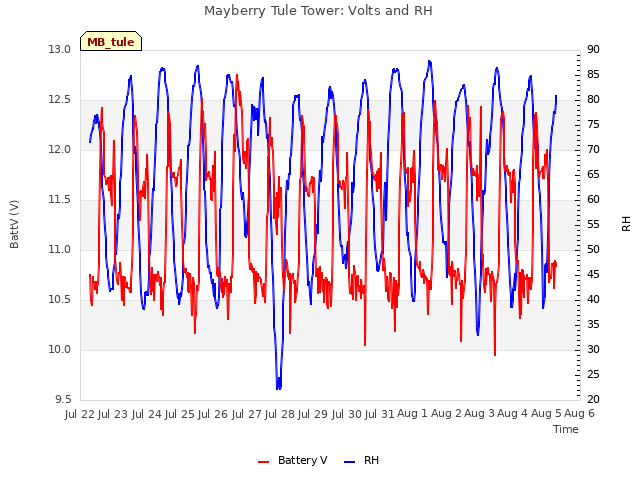Click the 20 RH tick label
Viewport: 640px width, 480px height.
click(593, 399)
